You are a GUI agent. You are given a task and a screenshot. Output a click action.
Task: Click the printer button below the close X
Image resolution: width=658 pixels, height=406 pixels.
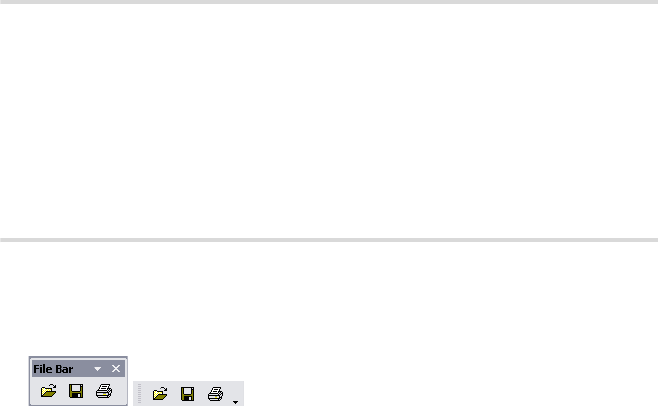point(104,391)
